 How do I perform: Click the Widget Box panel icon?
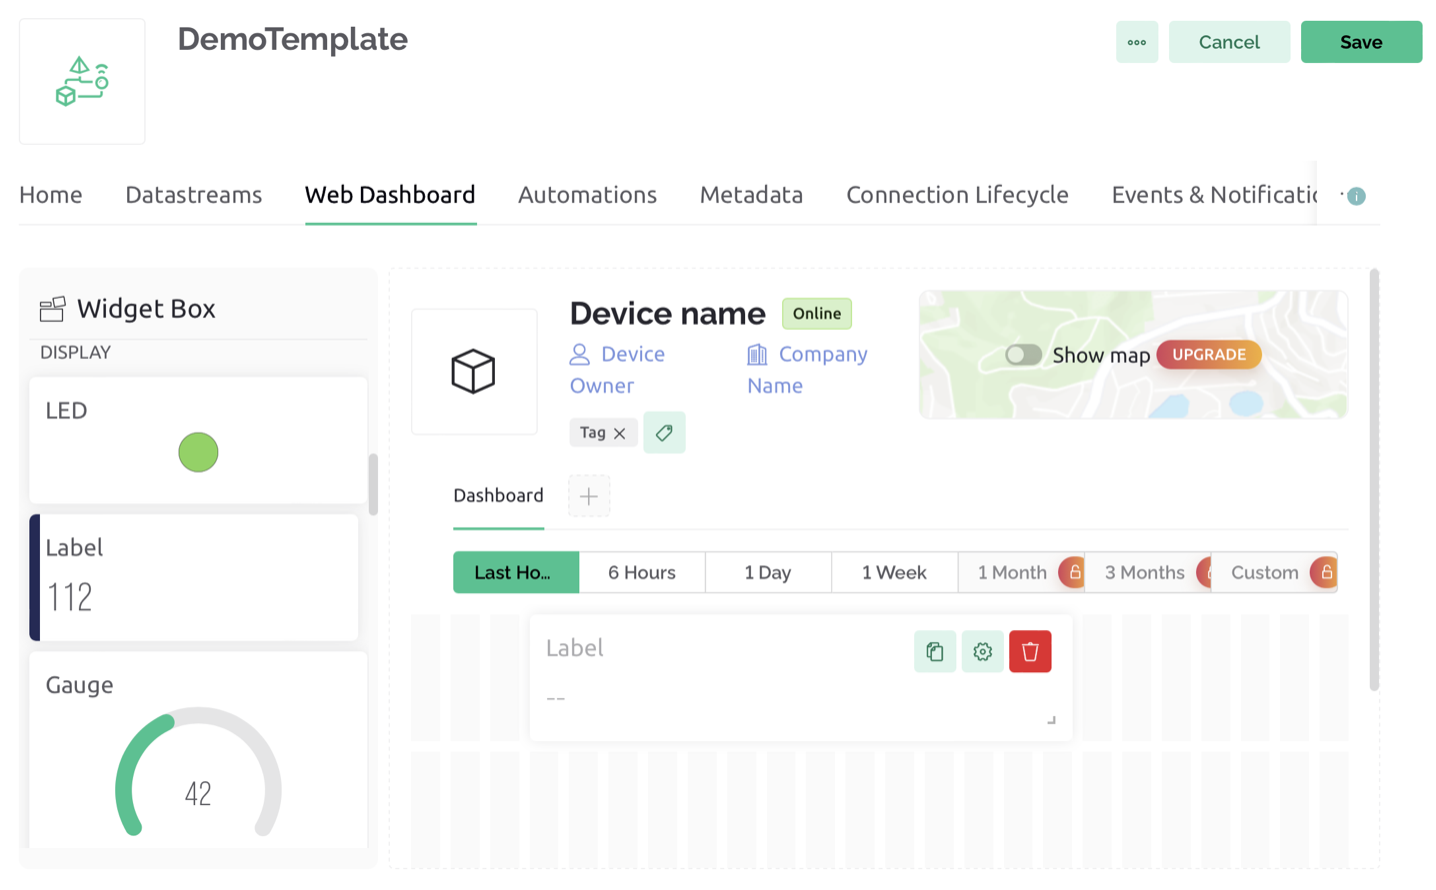[53, 309]
